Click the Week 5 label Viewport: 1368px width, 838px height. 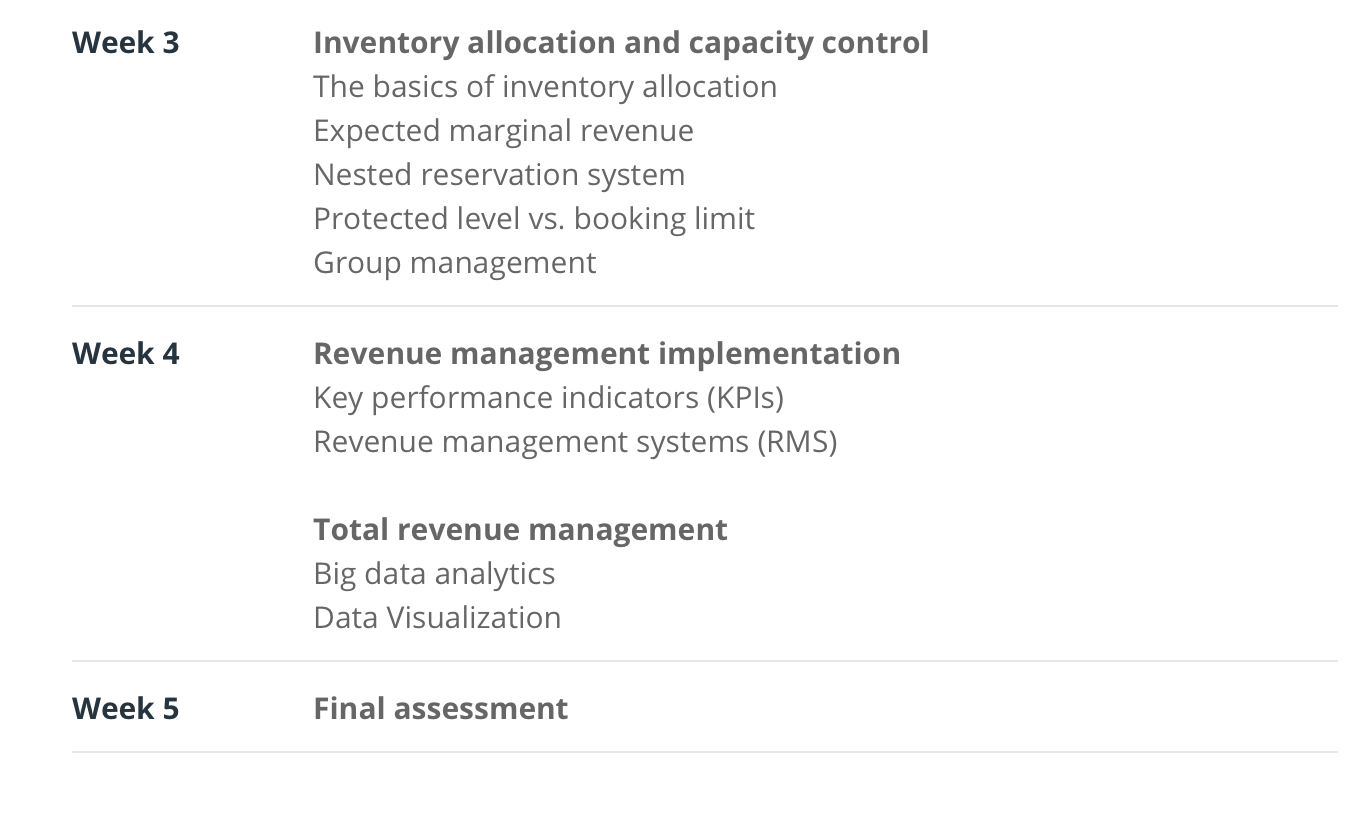click(x=126, y=709)
